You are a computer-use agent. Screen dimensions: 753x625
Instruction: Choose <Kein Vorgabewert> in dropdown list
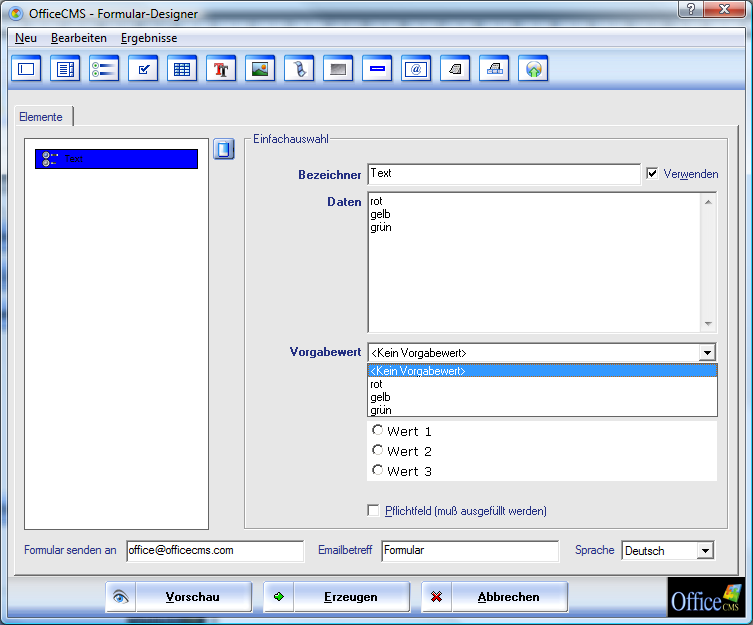pos(542,371)
